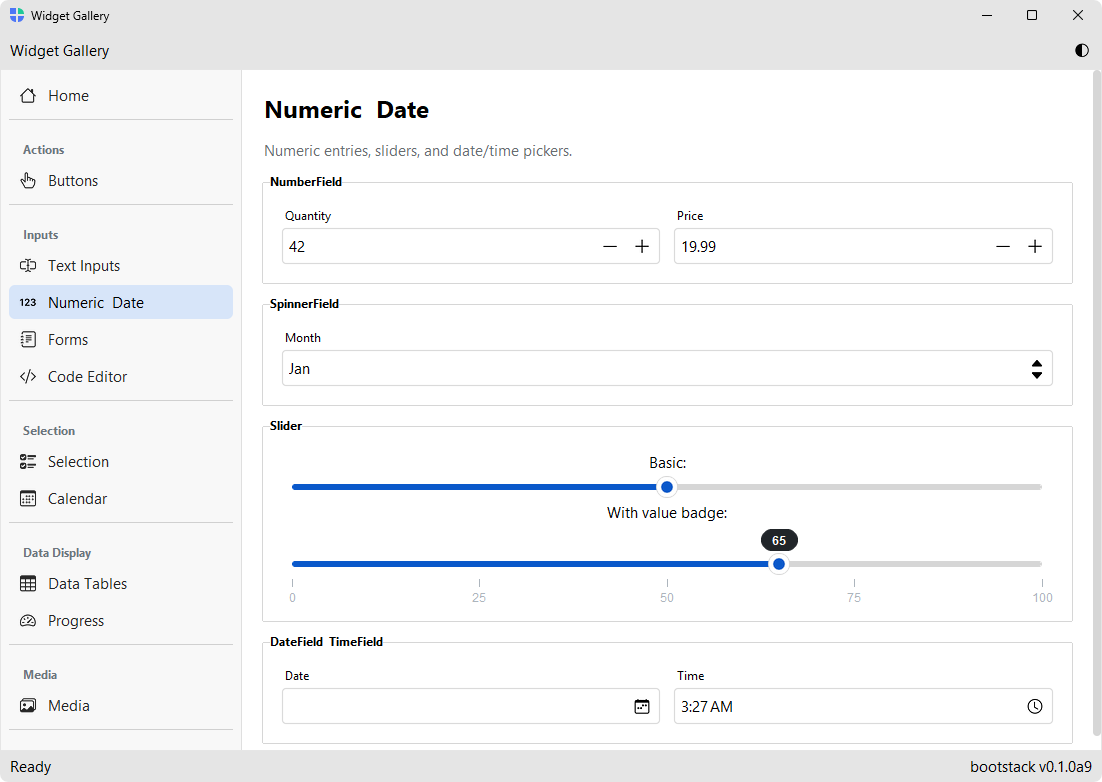Click the 50 label on the slider scale
The height and width of the screenshot is (782, 1102).
(x=667, y=598)
